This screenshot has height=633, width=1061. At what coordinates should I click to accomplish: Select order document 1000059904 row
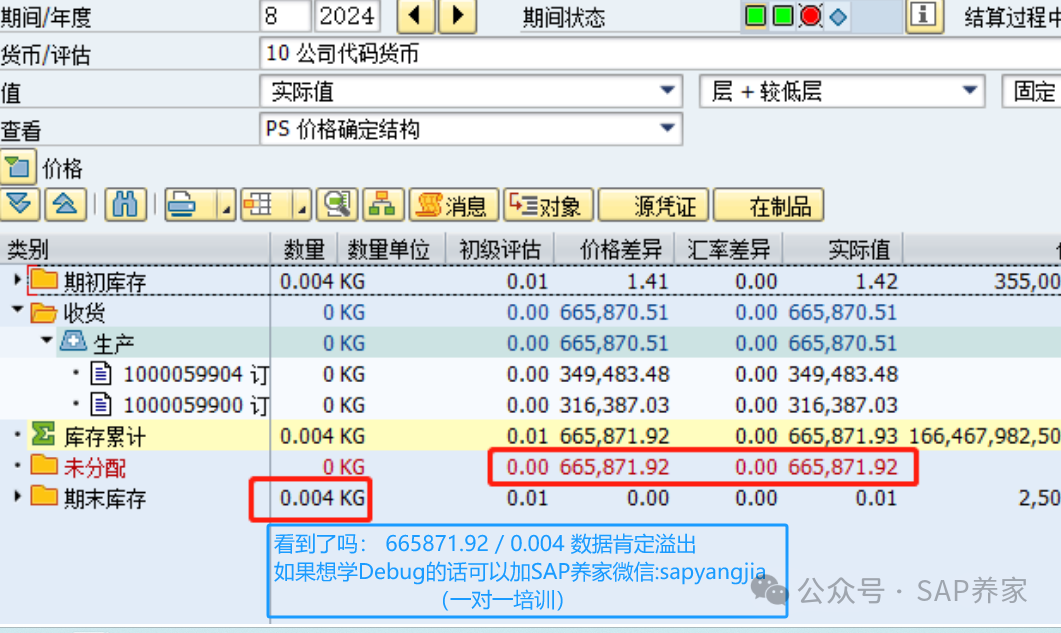[x=530, y=374]
